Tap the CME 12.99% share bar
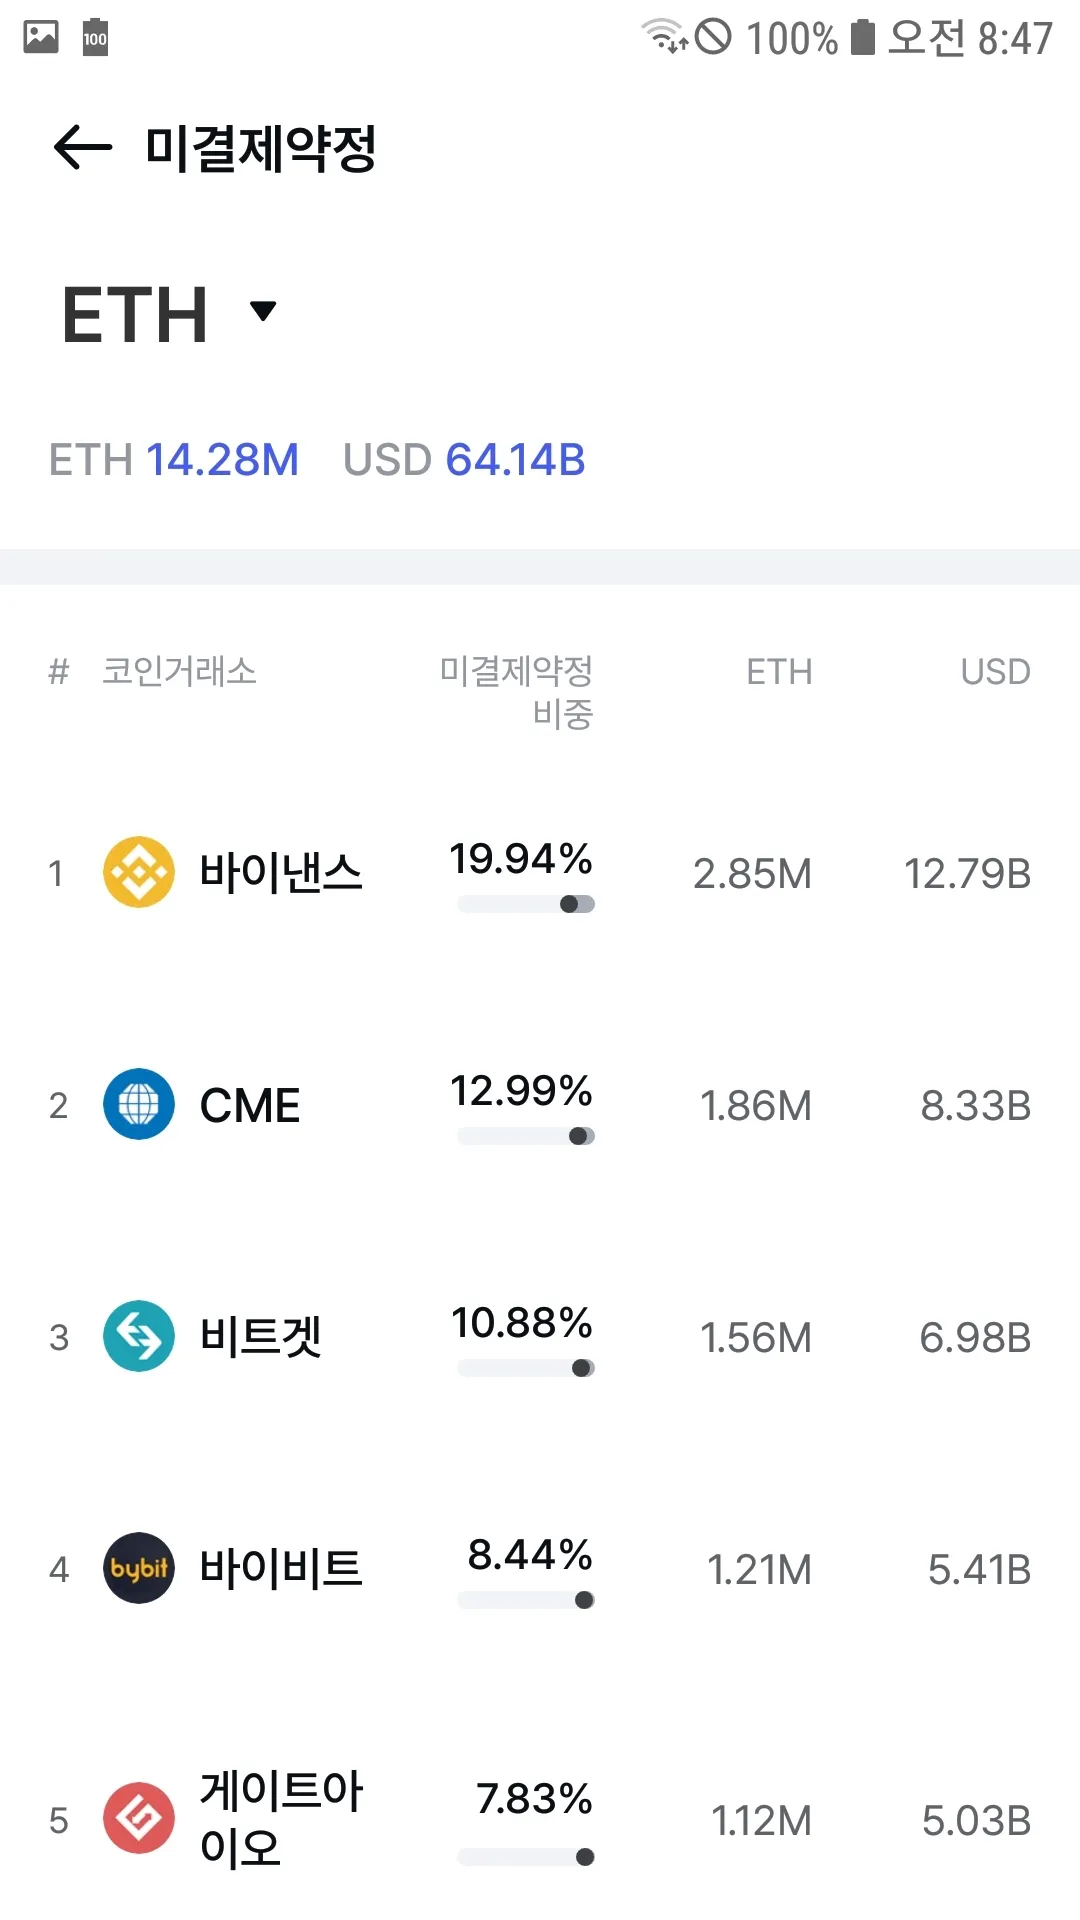Screen dimensions: 1080x1920 click(x=526, y=1136)
